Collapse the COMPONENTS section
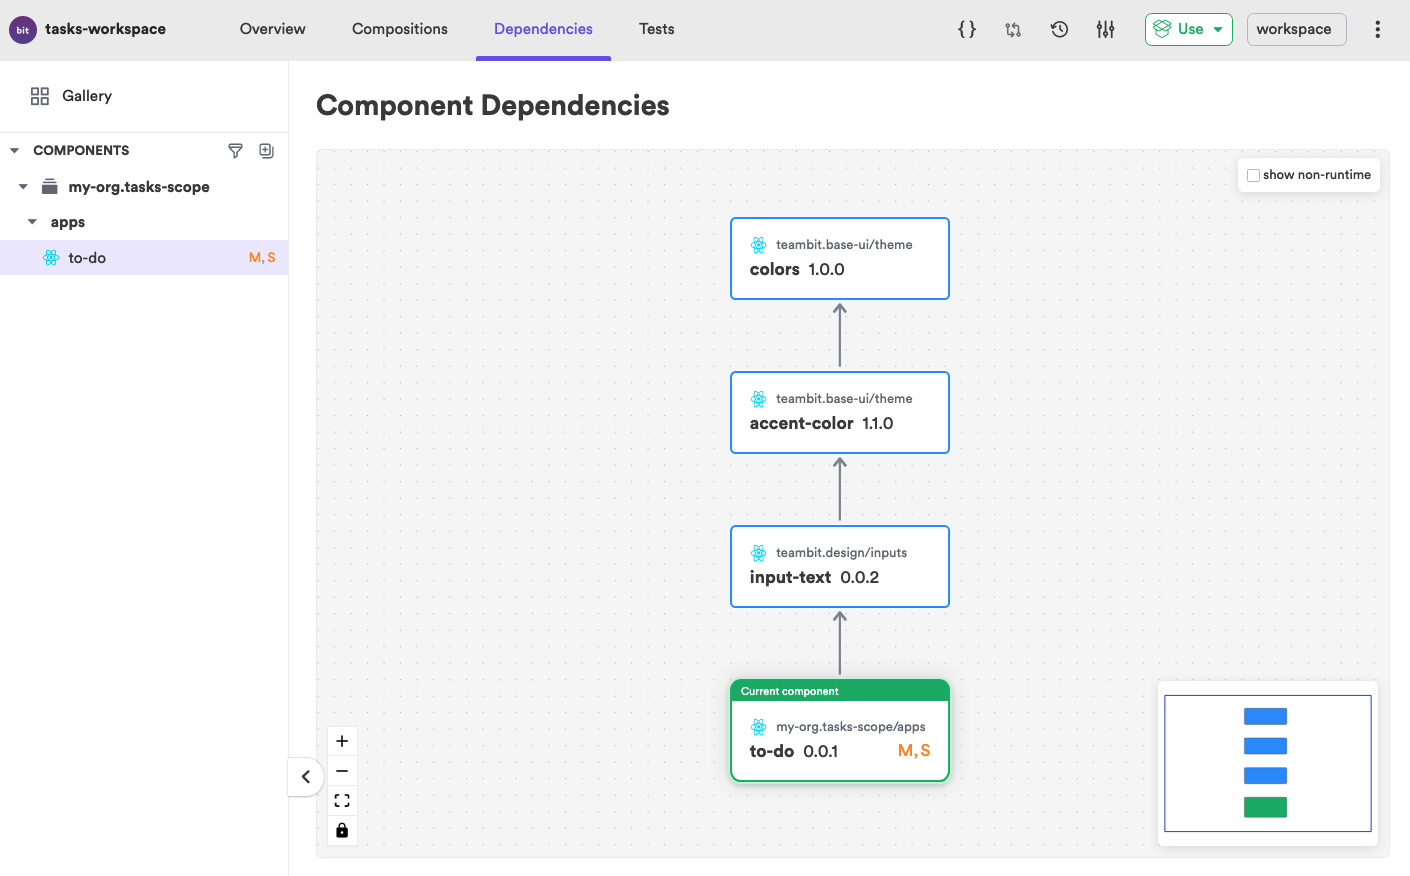Image resolution: width=1410 pixels, height=876 pixels. (15, 150)
